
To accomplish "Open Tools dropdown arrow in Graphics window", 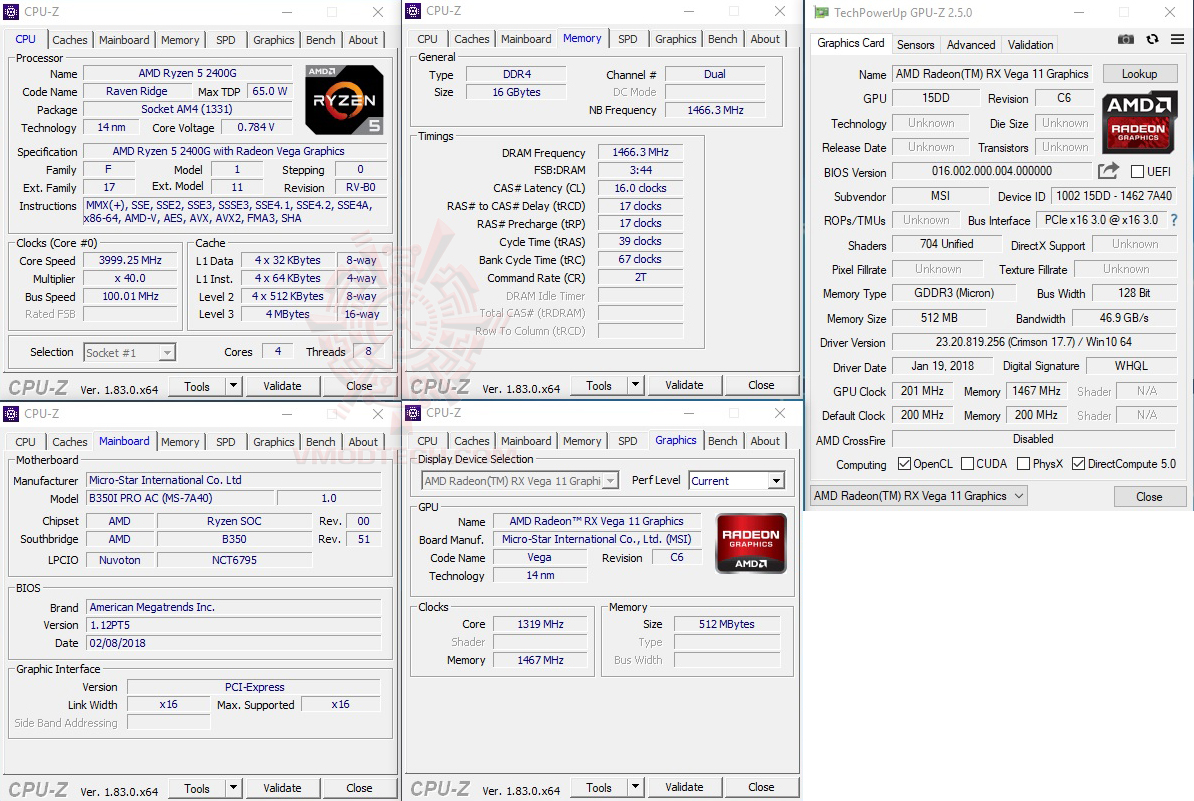I will [x=636, y=787].
